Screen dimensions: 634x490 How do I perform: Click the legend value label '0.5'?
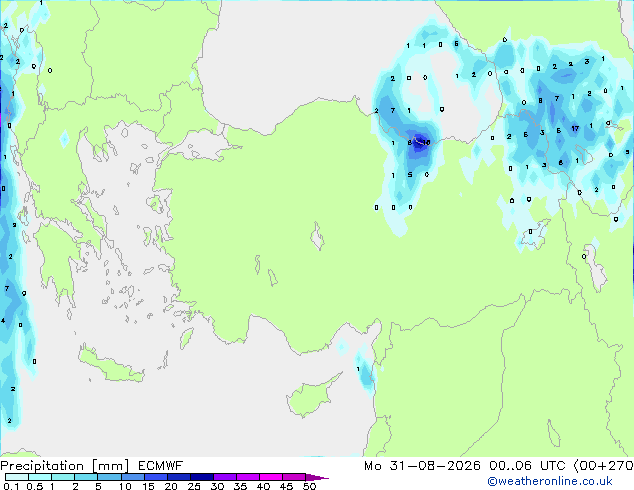tap(35, 486)
